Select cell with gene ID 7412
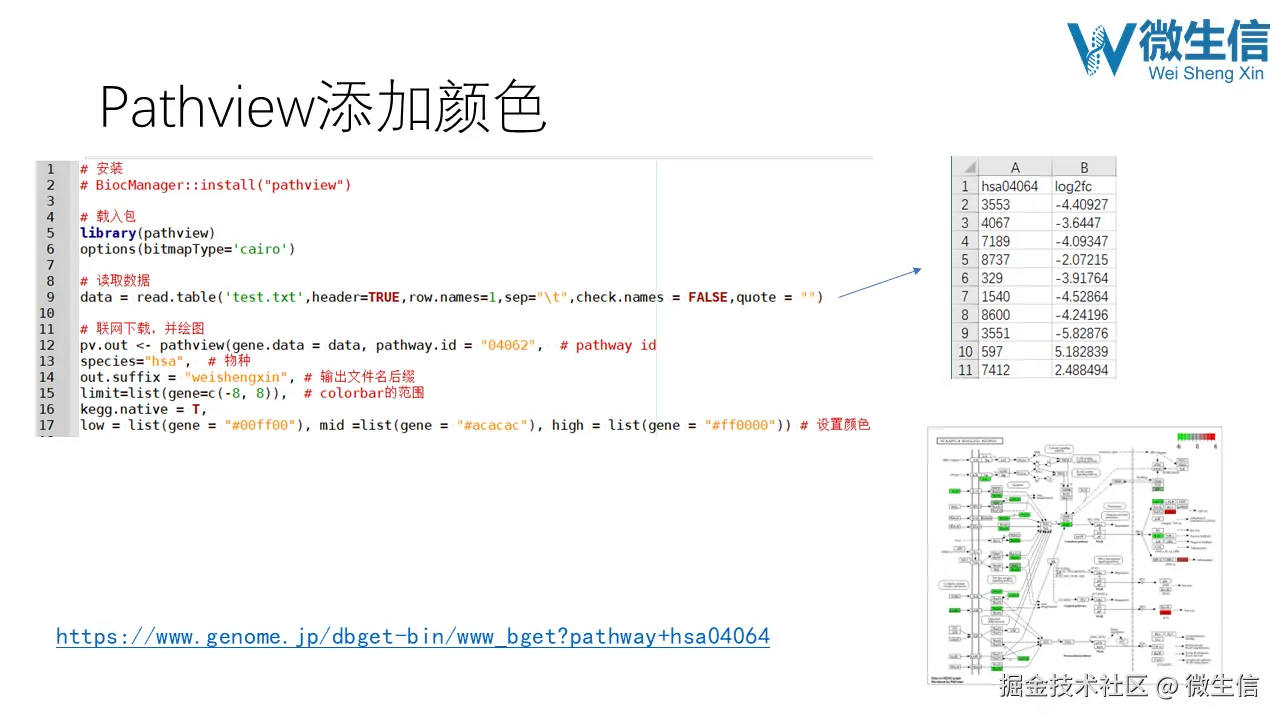 coord(1015,370)
